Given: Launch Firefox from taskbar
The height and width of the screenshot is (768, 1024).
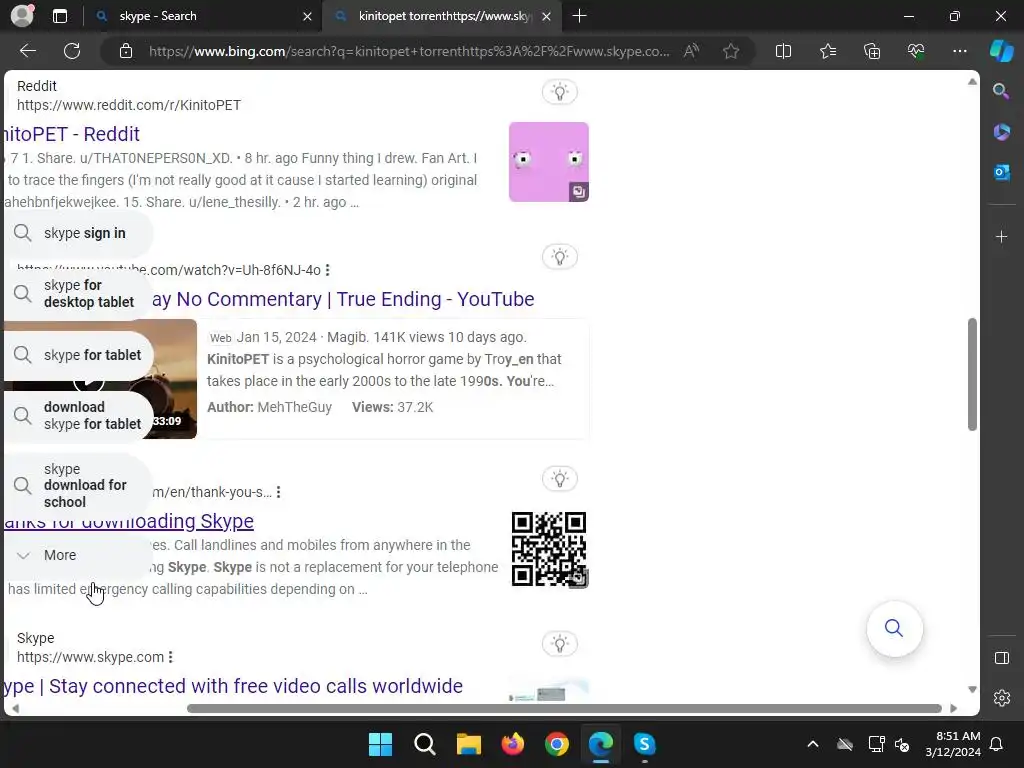Looking at the screenshot, I should point(513,744).
